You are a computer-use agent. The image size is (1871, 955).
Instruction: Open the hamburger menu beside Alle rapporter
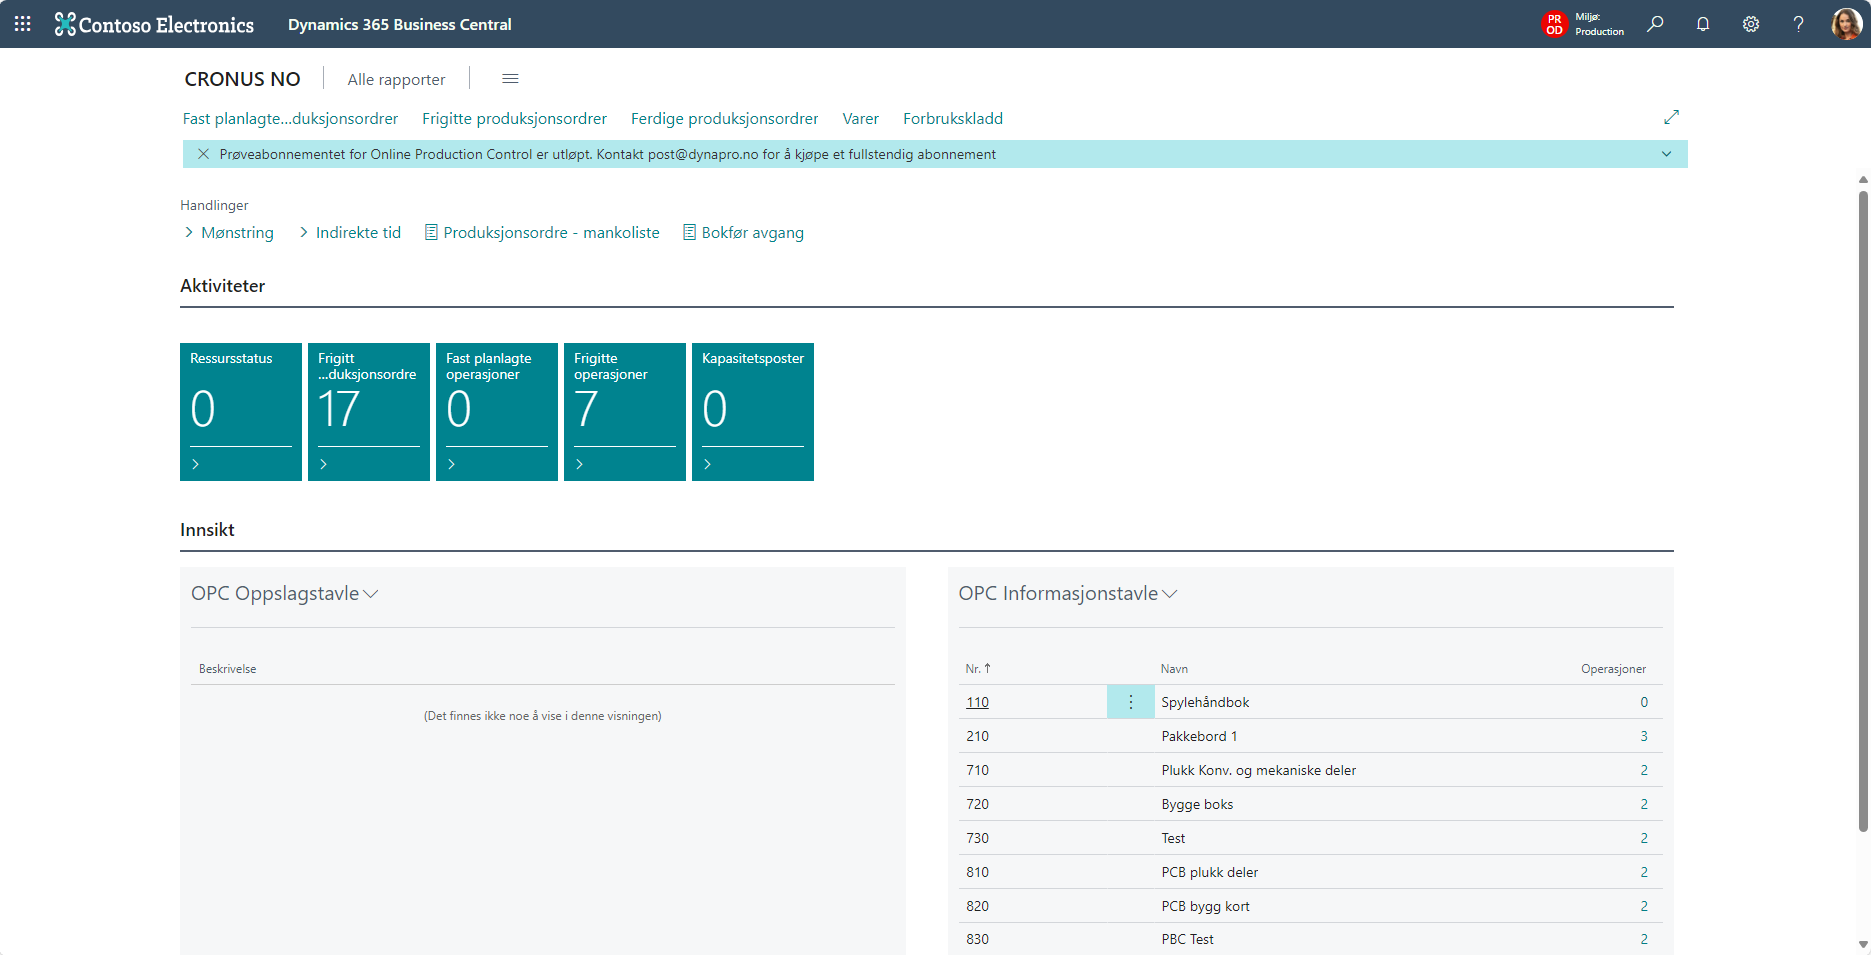click(x=510, y=79)
